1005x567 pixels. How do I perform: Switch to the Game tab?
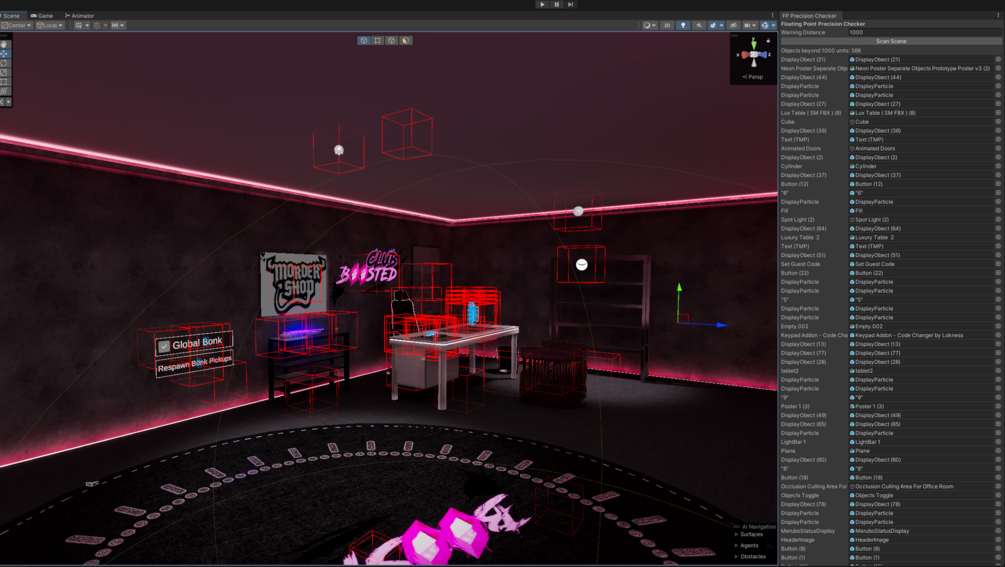(x=42, y=15)
